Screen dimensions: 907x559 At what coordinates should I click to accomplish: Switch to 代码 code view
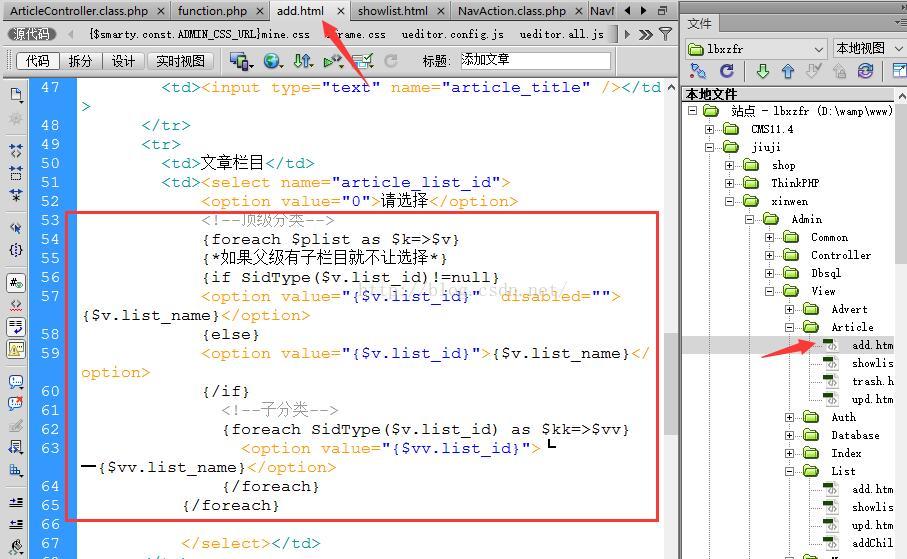[38, 61]
